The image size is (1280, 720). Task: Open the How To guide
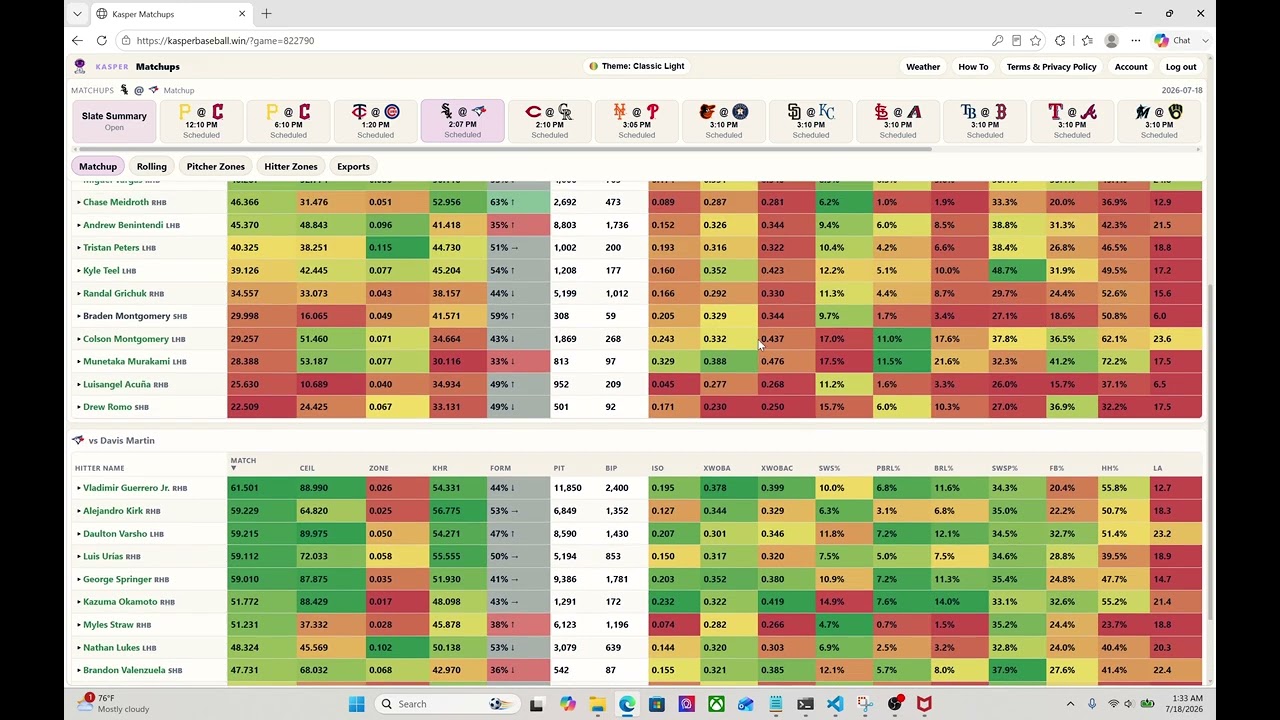point(973,67)
